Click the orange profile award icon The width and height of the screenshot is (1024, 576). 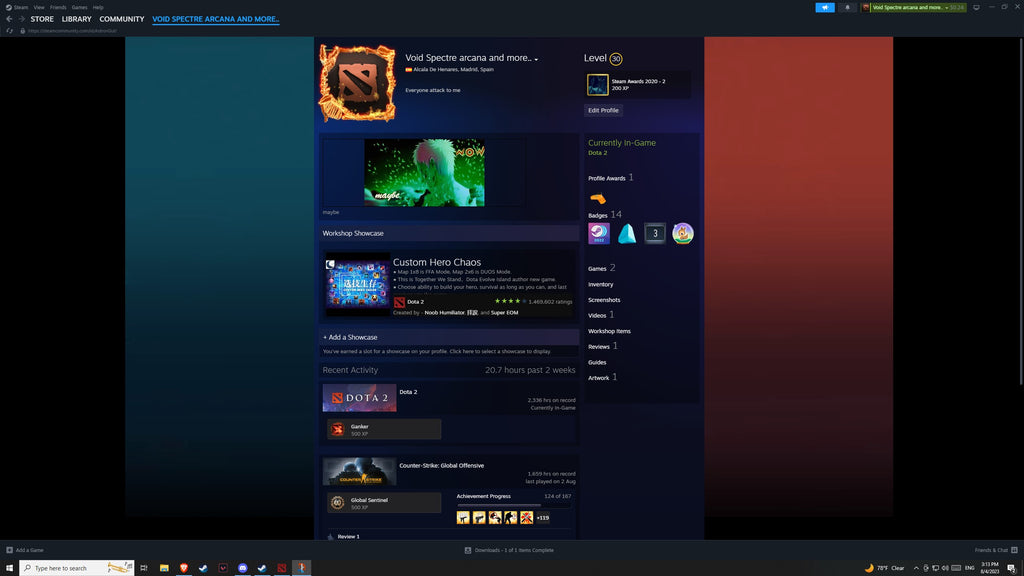pos(598,198)
